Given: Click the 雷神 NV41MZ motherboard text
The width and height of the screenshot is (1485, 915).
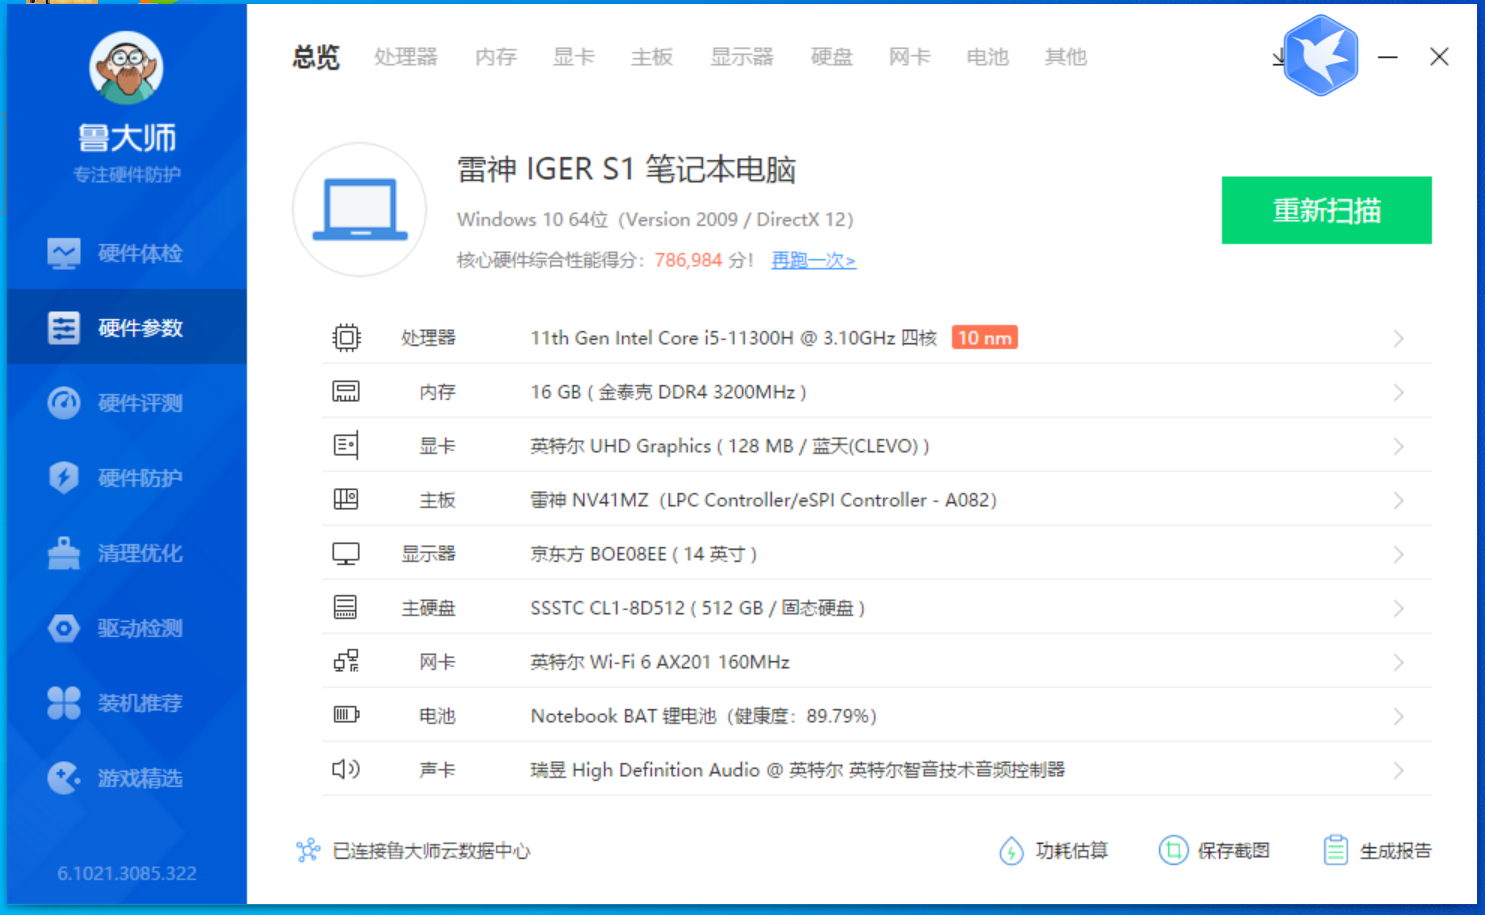Looking at the screenshot, I should pyautogui.click(x=763, y=500).
